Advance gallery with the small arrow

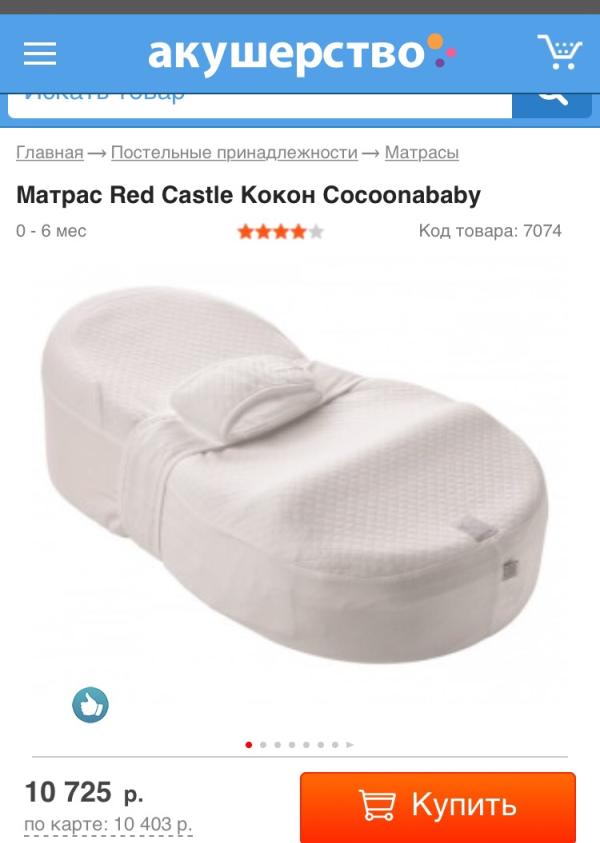(x=350, y=745)
